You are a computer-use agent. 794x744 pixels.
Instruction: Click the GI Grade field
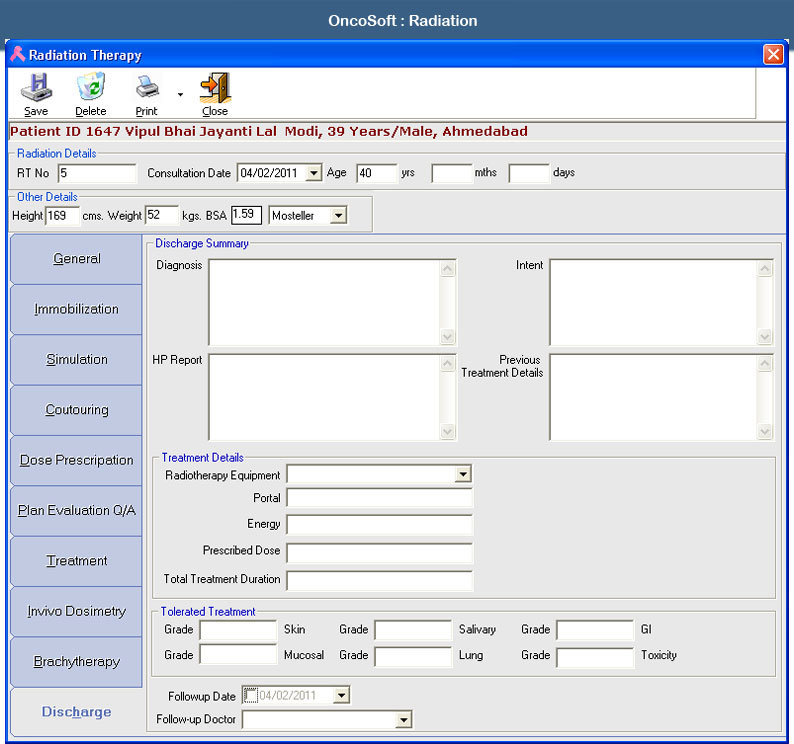(x=595, y=631)
